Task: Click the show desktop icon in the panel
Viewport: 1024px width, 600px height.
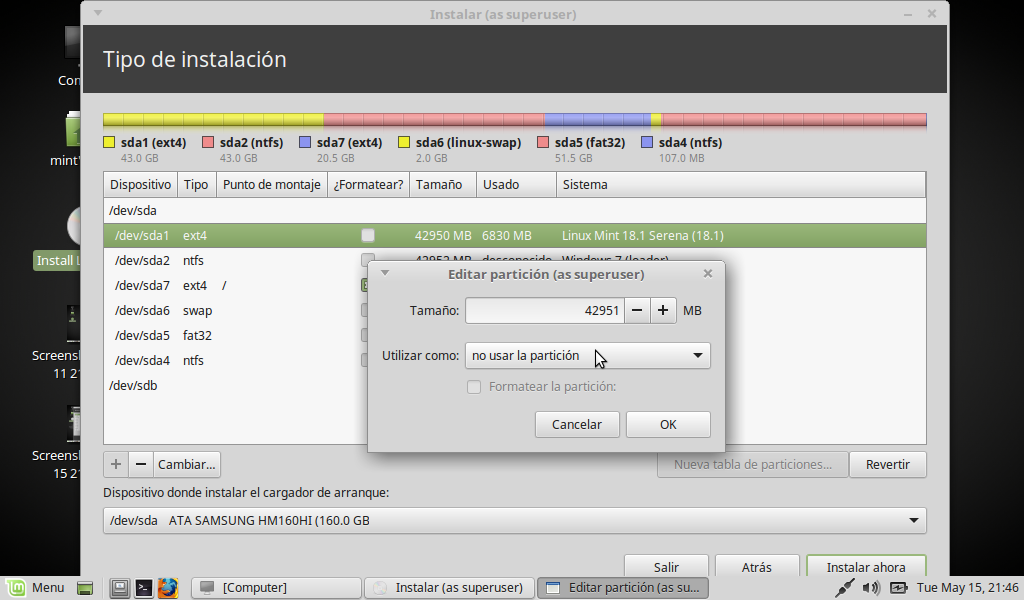Action: [85, 587]
